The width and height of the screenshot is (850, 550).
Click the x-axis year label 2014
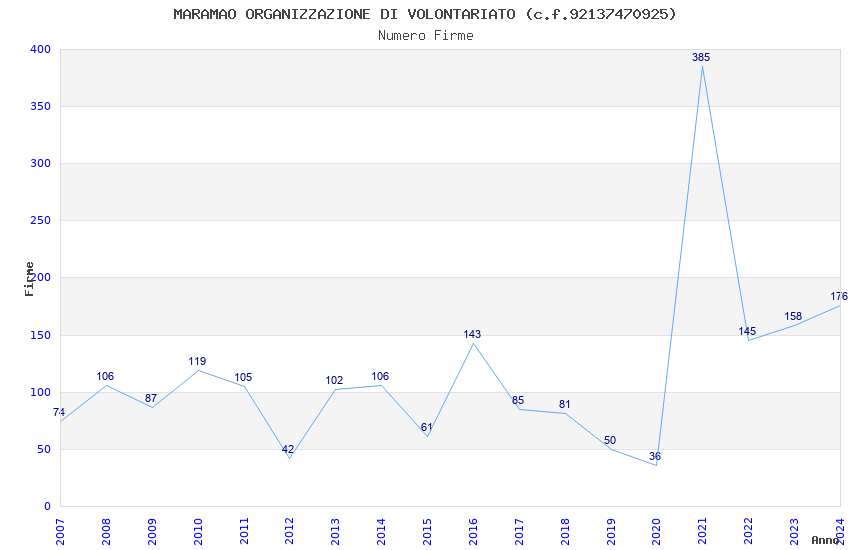click(x=381, y=532)
